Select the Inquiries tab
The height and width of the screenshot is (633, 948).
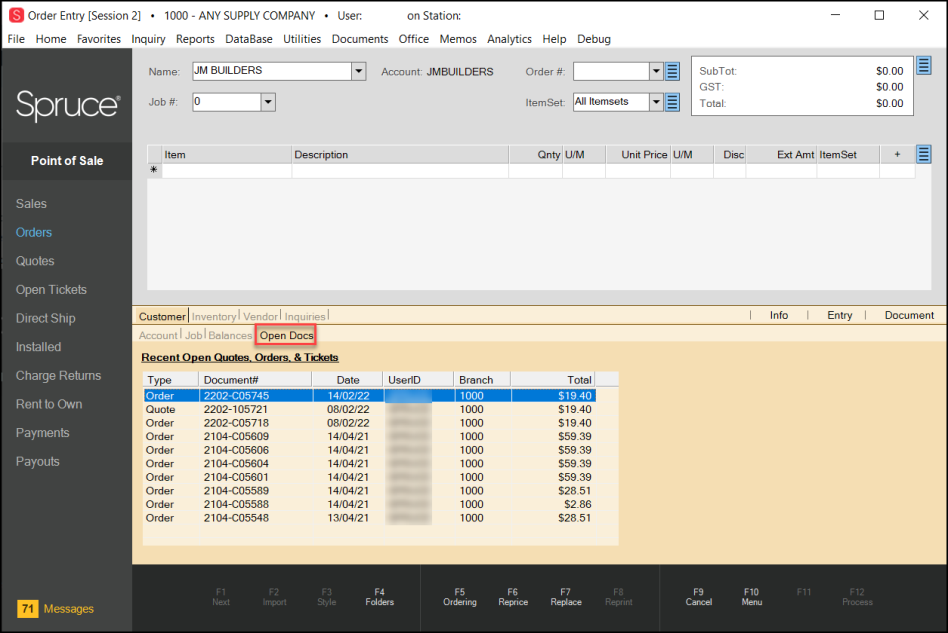pyautogui.click(x=305, y=316)
